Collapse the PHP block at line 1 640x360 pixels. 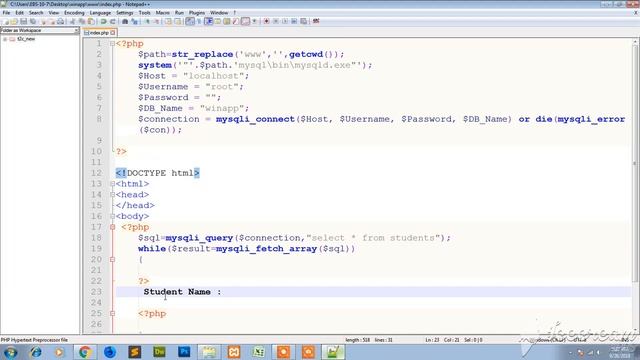coord(112,44)
